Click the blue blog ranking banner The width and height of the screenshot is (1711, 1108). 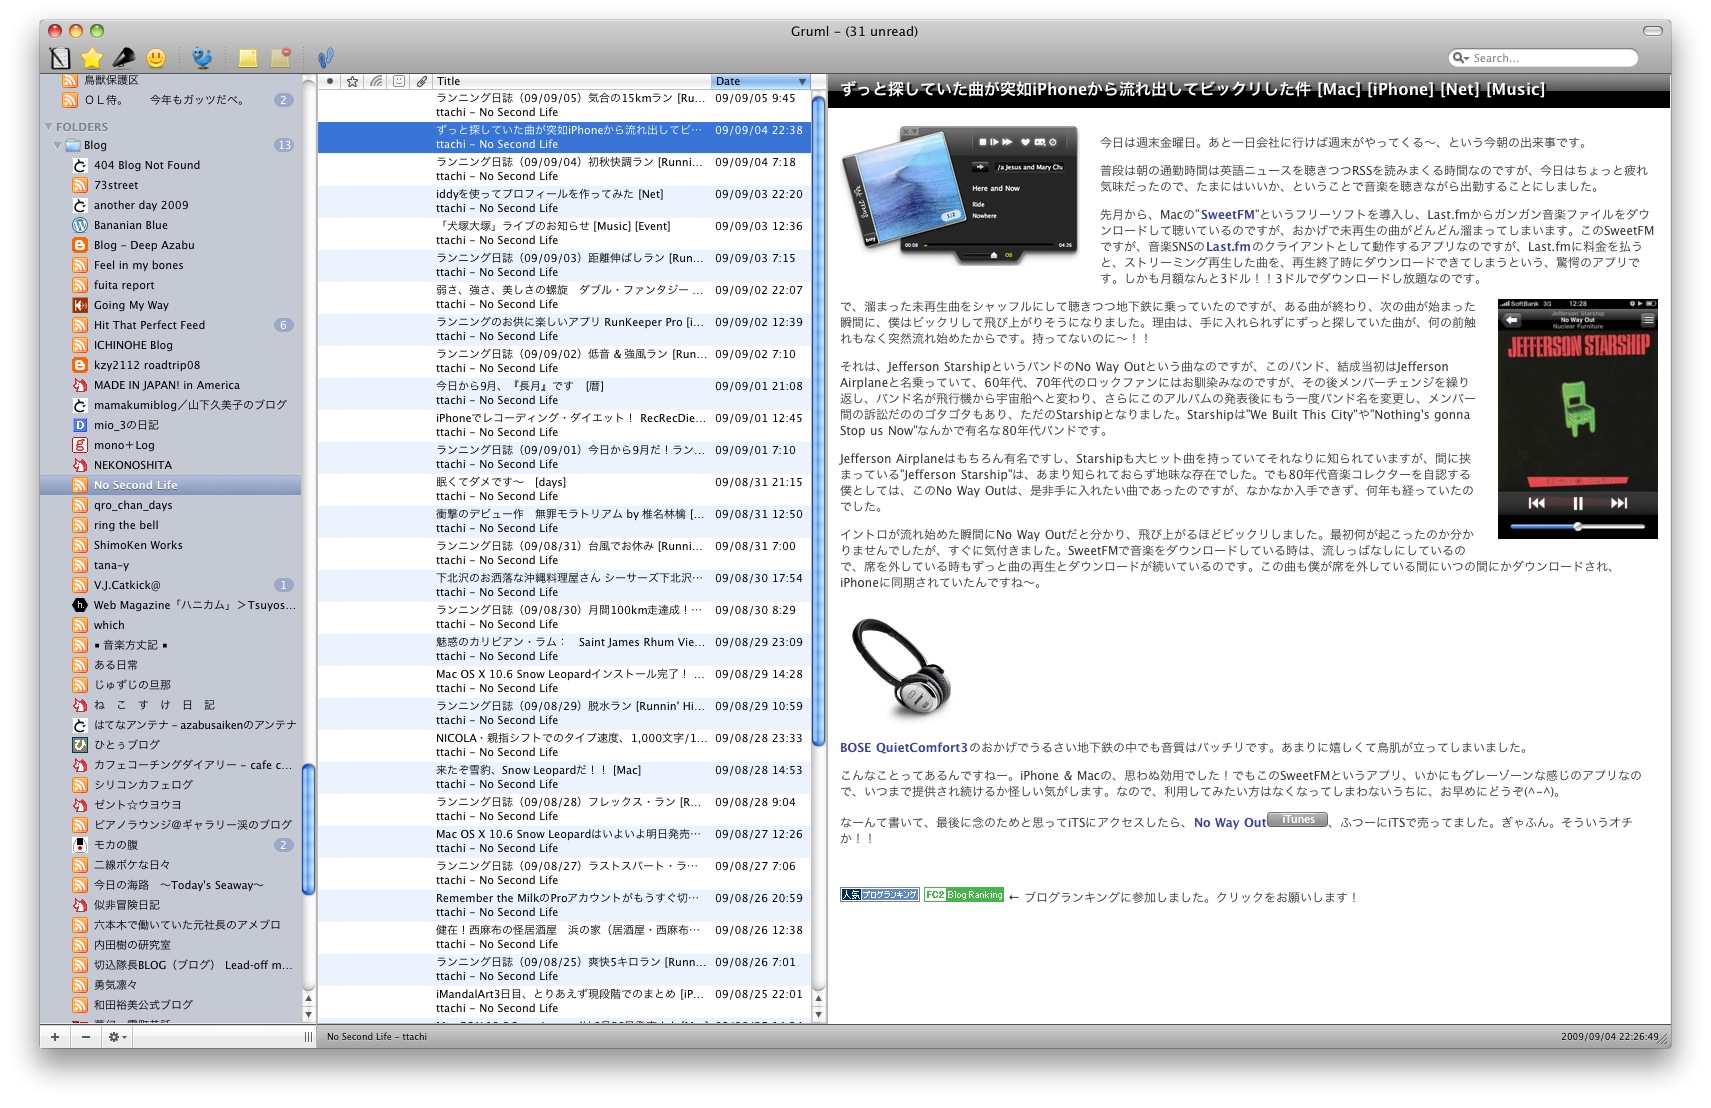click(x=879, y=895)
